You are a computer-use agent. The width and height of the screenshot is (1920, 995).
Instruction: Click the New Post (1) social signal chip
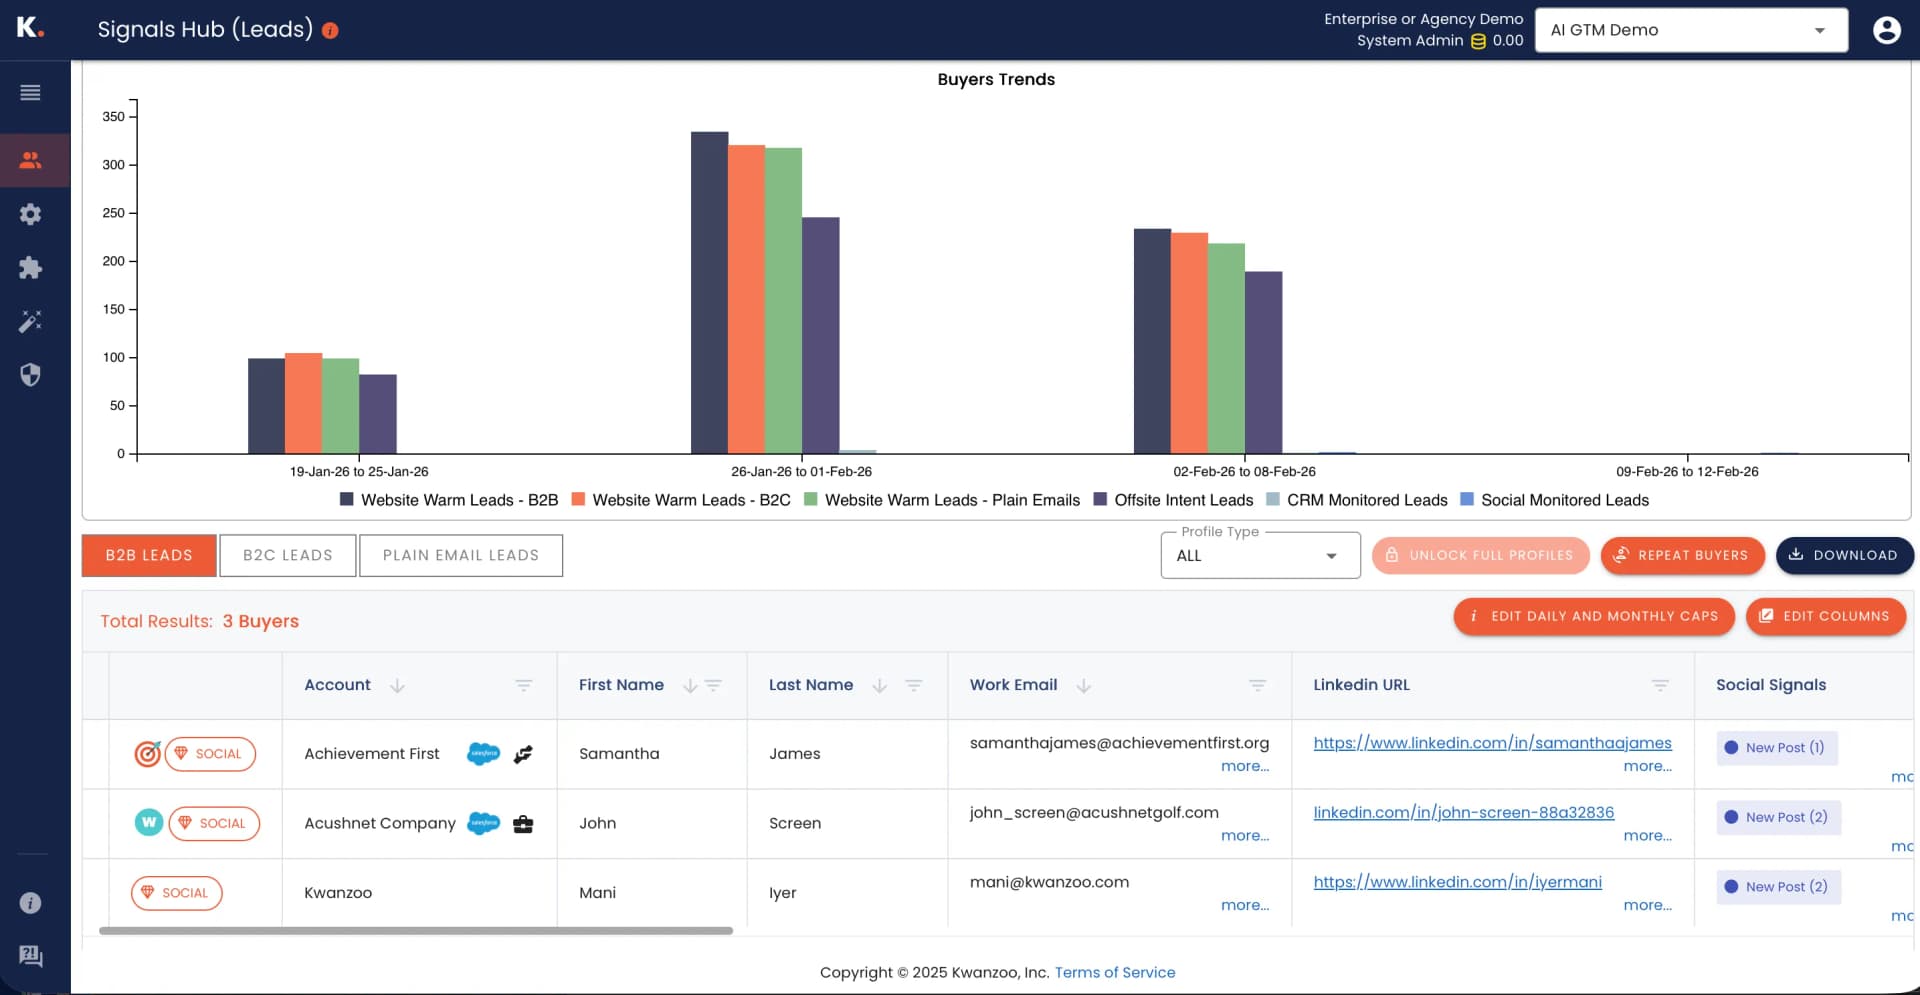click(x=1777, y=748)
